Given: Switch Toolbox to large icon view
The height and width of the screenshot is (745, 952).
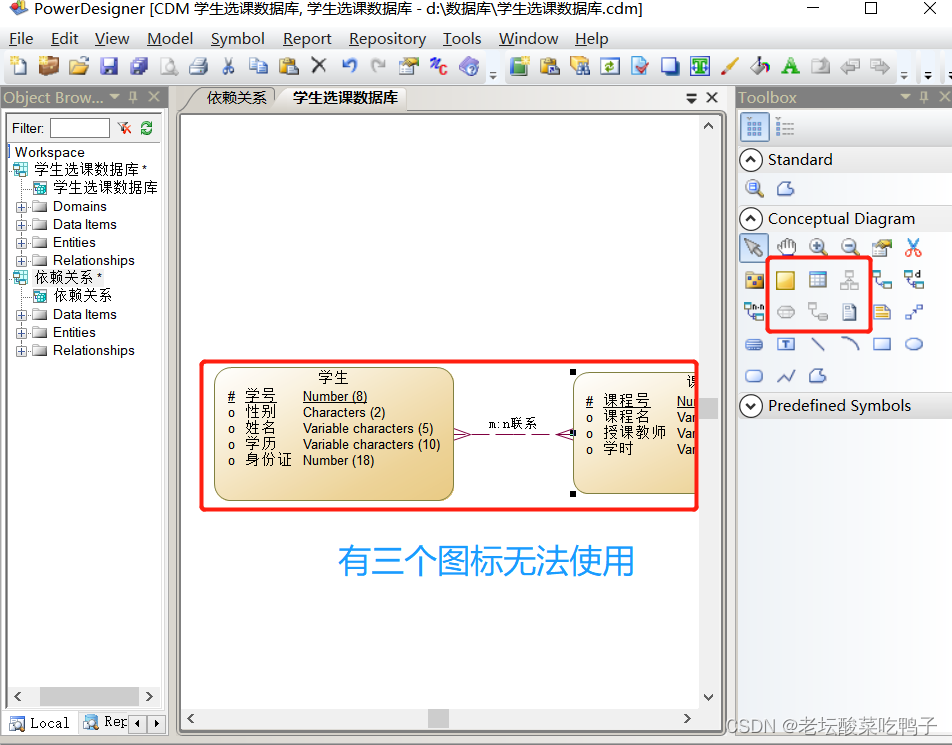Looking at the screenshot, I should click(754, 128).
